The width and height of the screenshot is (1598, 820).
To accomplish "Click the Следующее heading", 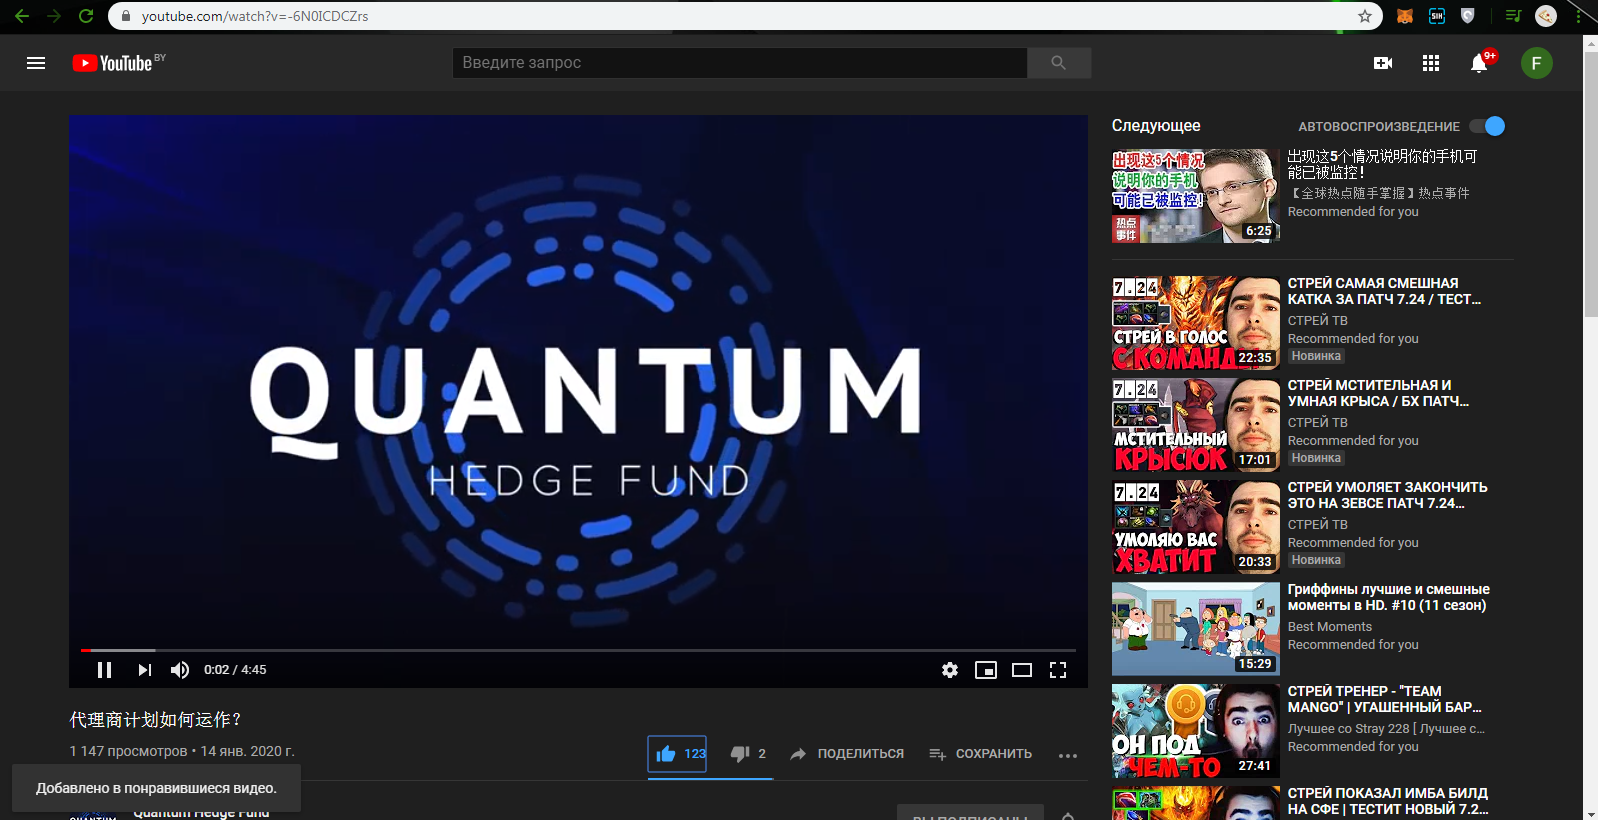I will [x=1156, y=126].
